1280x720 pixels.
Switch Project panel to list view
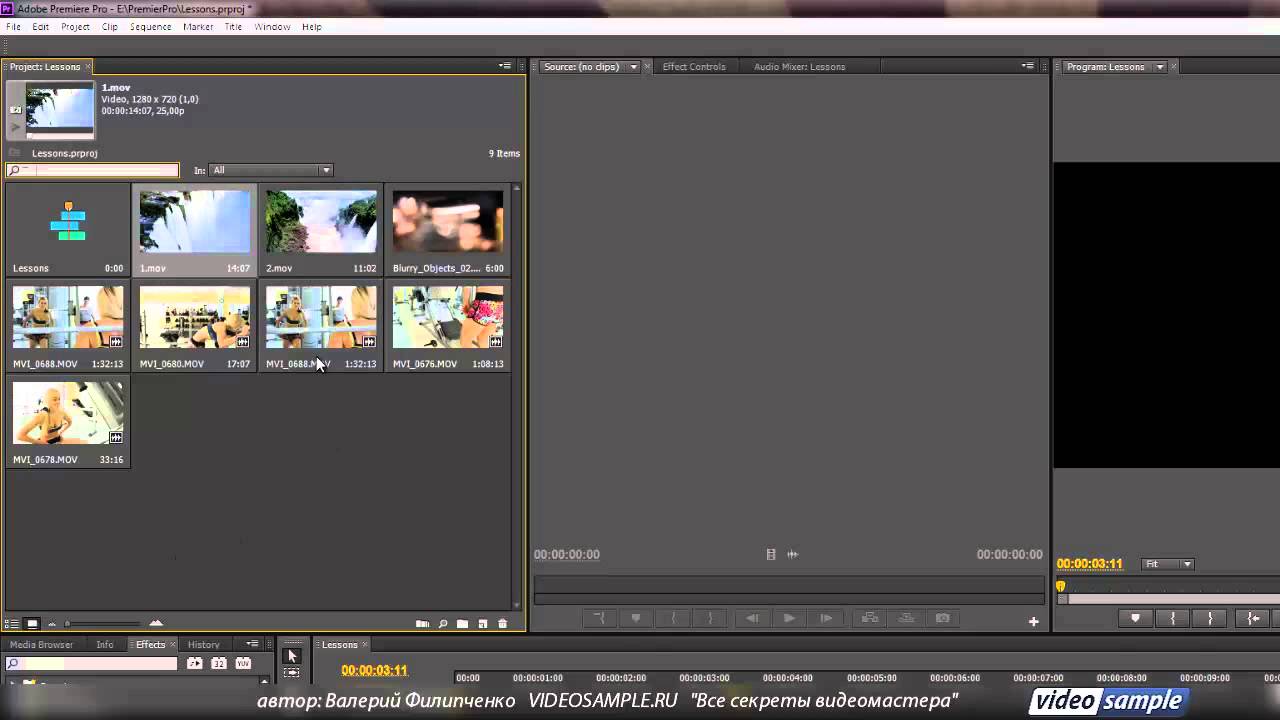pos(13,623)
